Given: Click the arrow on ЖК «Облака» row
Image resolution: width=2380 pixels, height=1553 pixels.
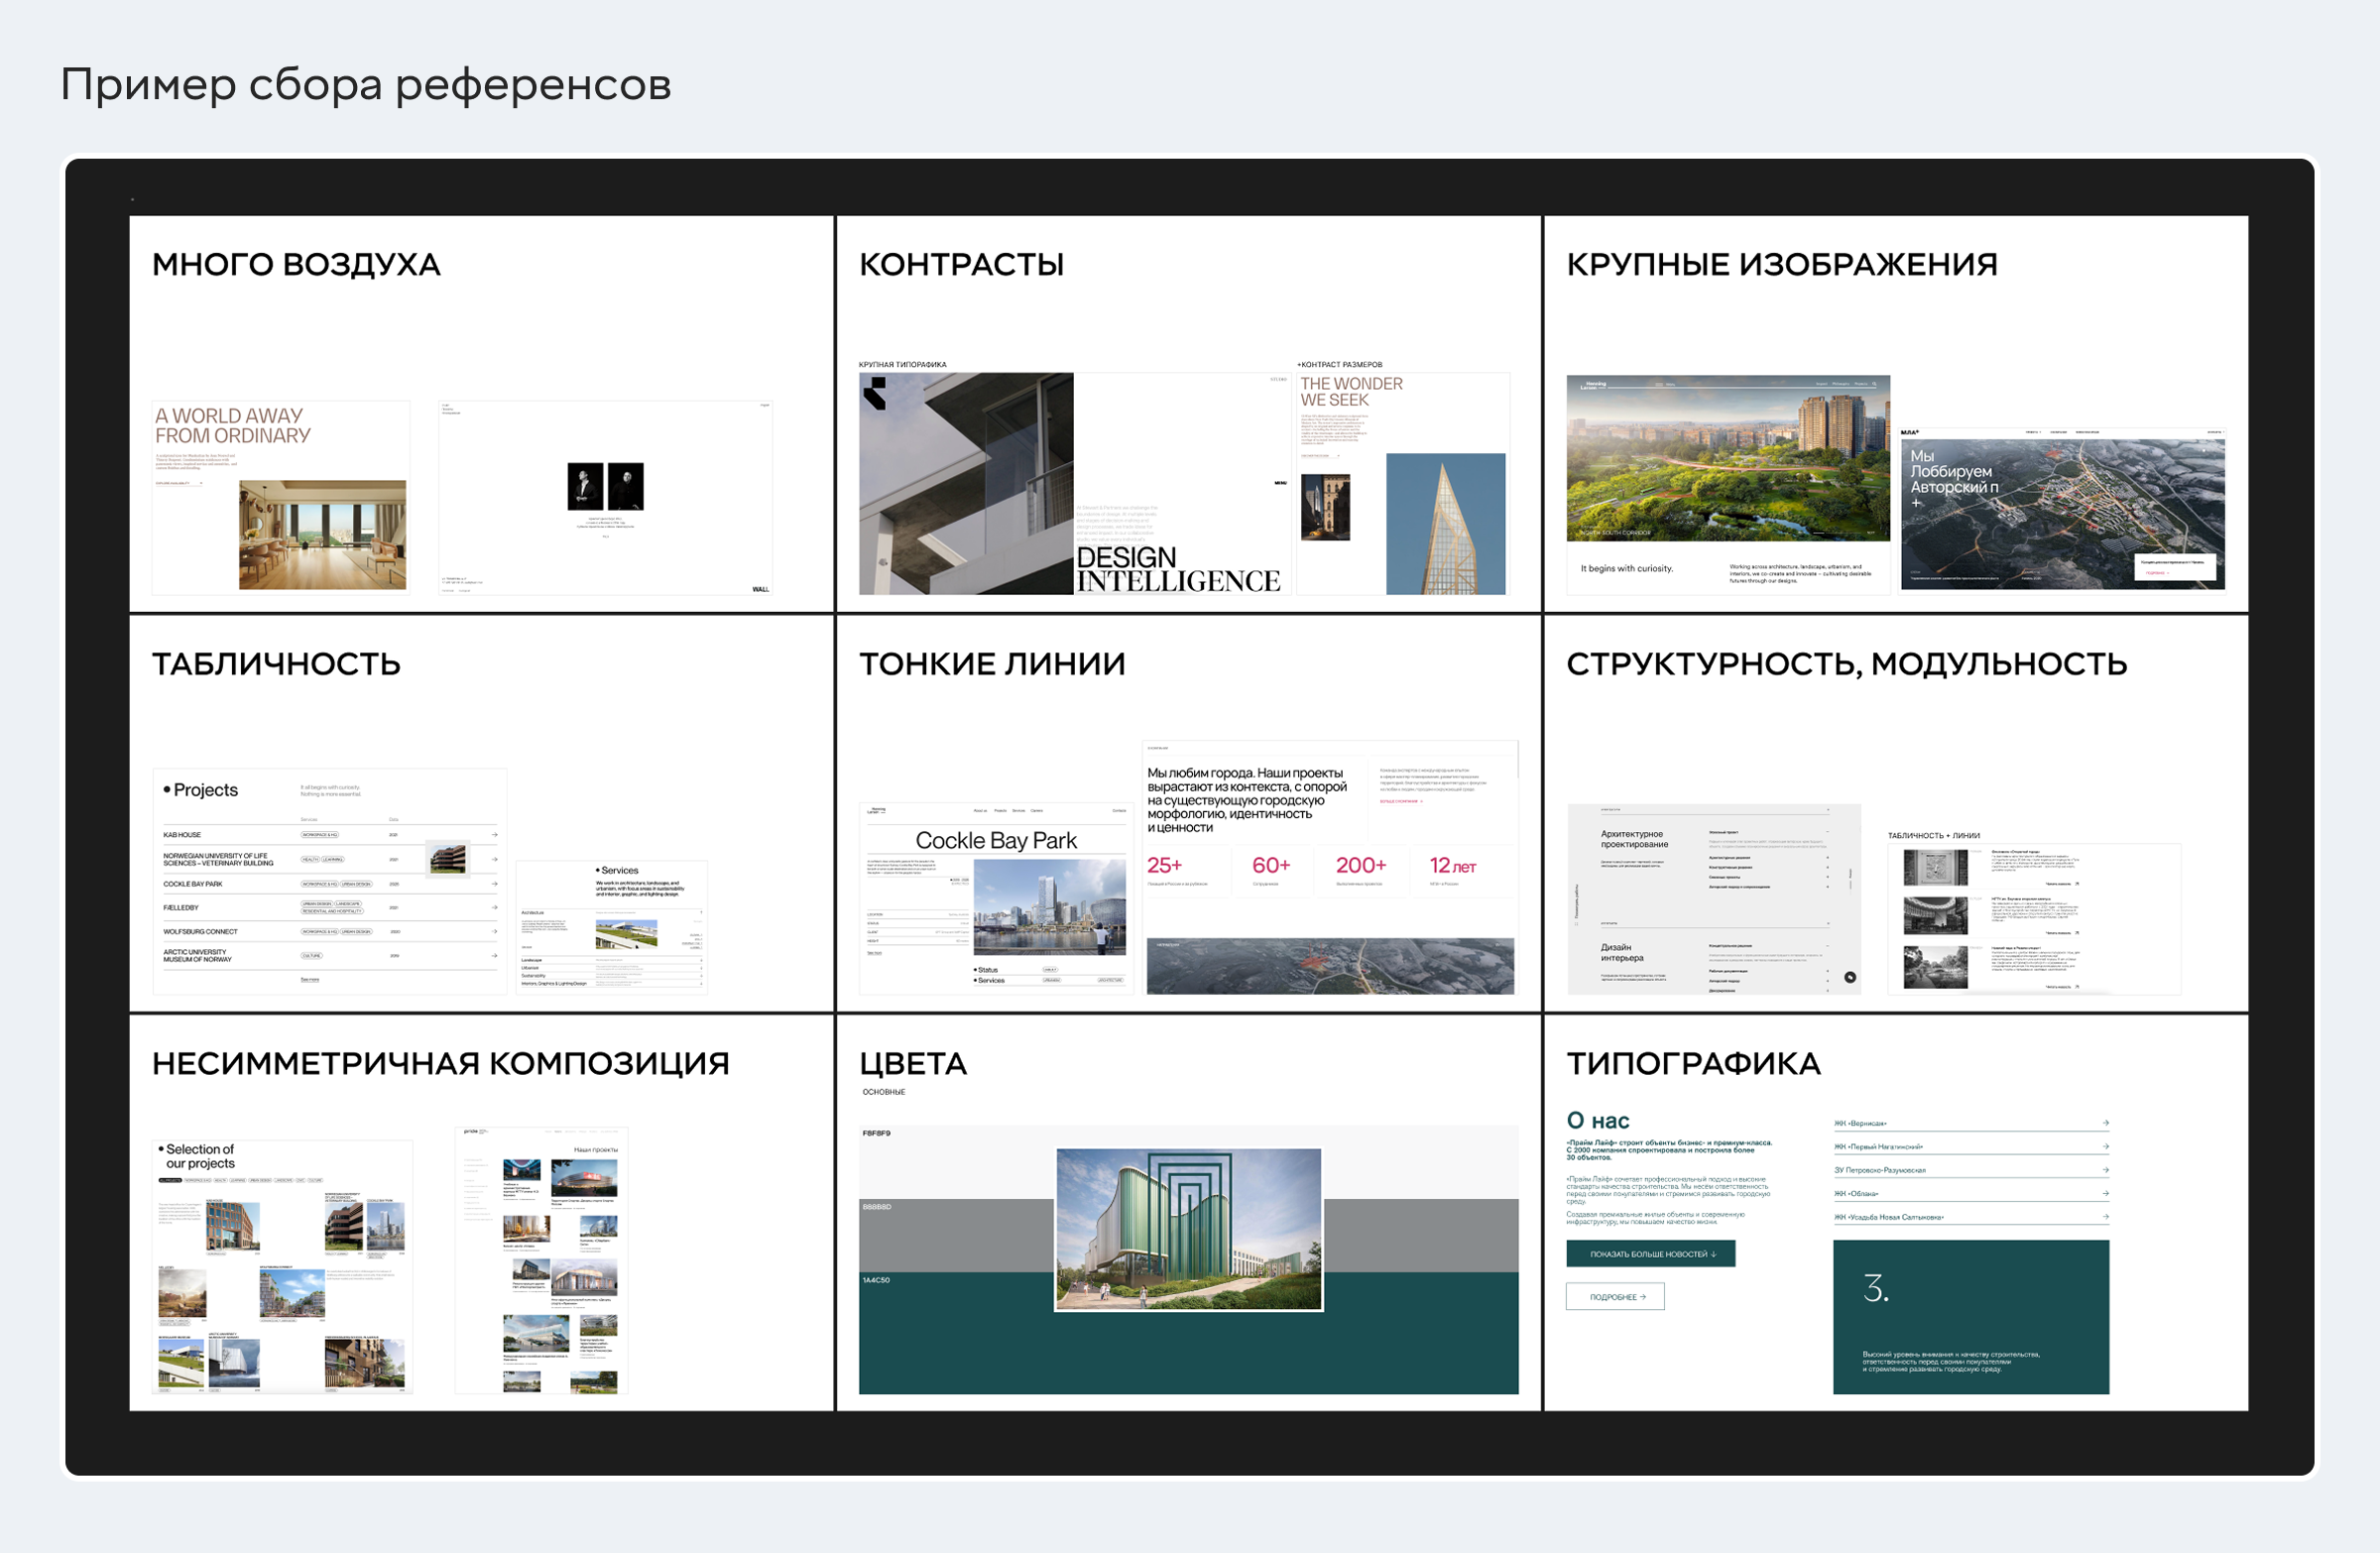Looking at the screenshot, I should pyautogui.click(x=2105, y=1193).
